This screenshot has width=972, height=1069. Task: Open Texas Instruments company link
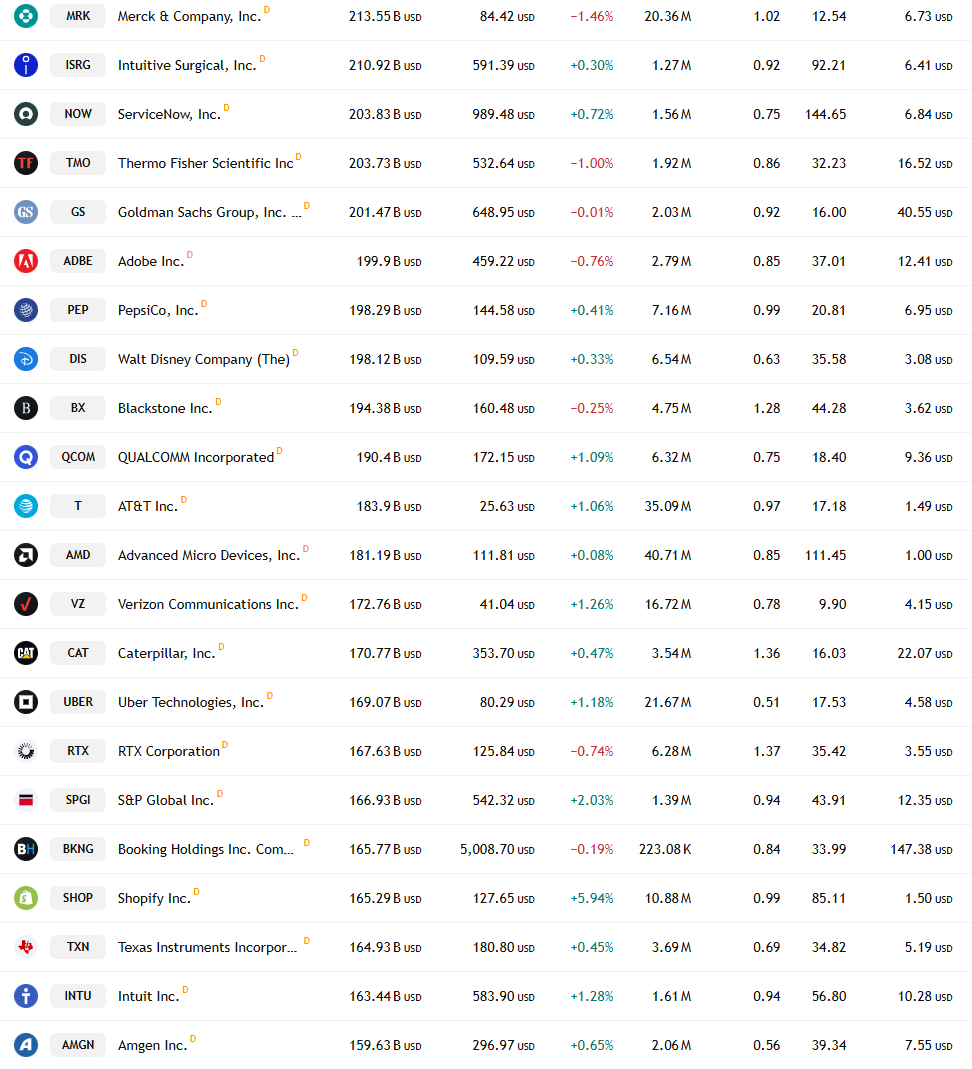pos(207,948)
